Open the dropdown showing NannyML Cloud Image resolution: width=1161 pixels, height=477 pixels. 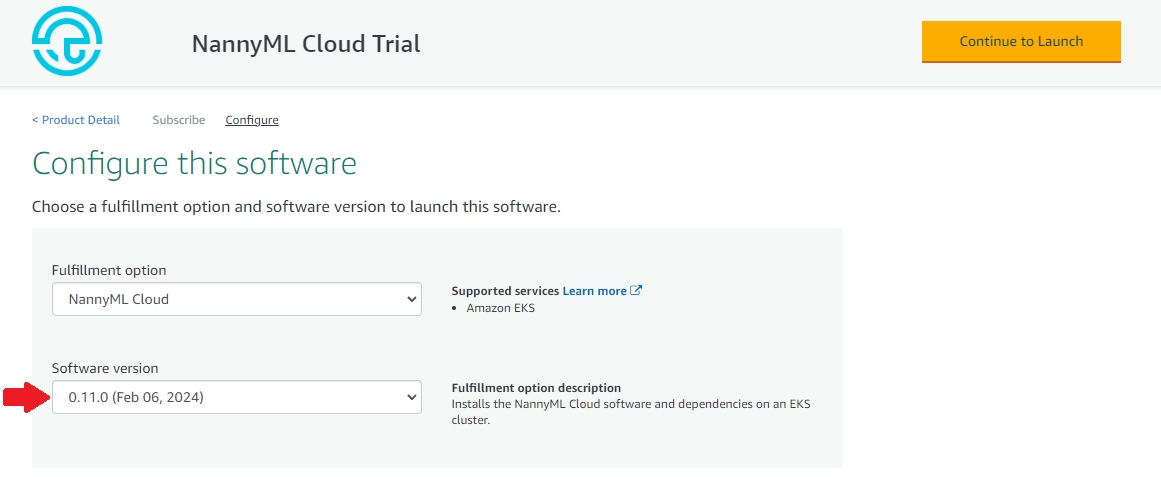tap(236, 299)
